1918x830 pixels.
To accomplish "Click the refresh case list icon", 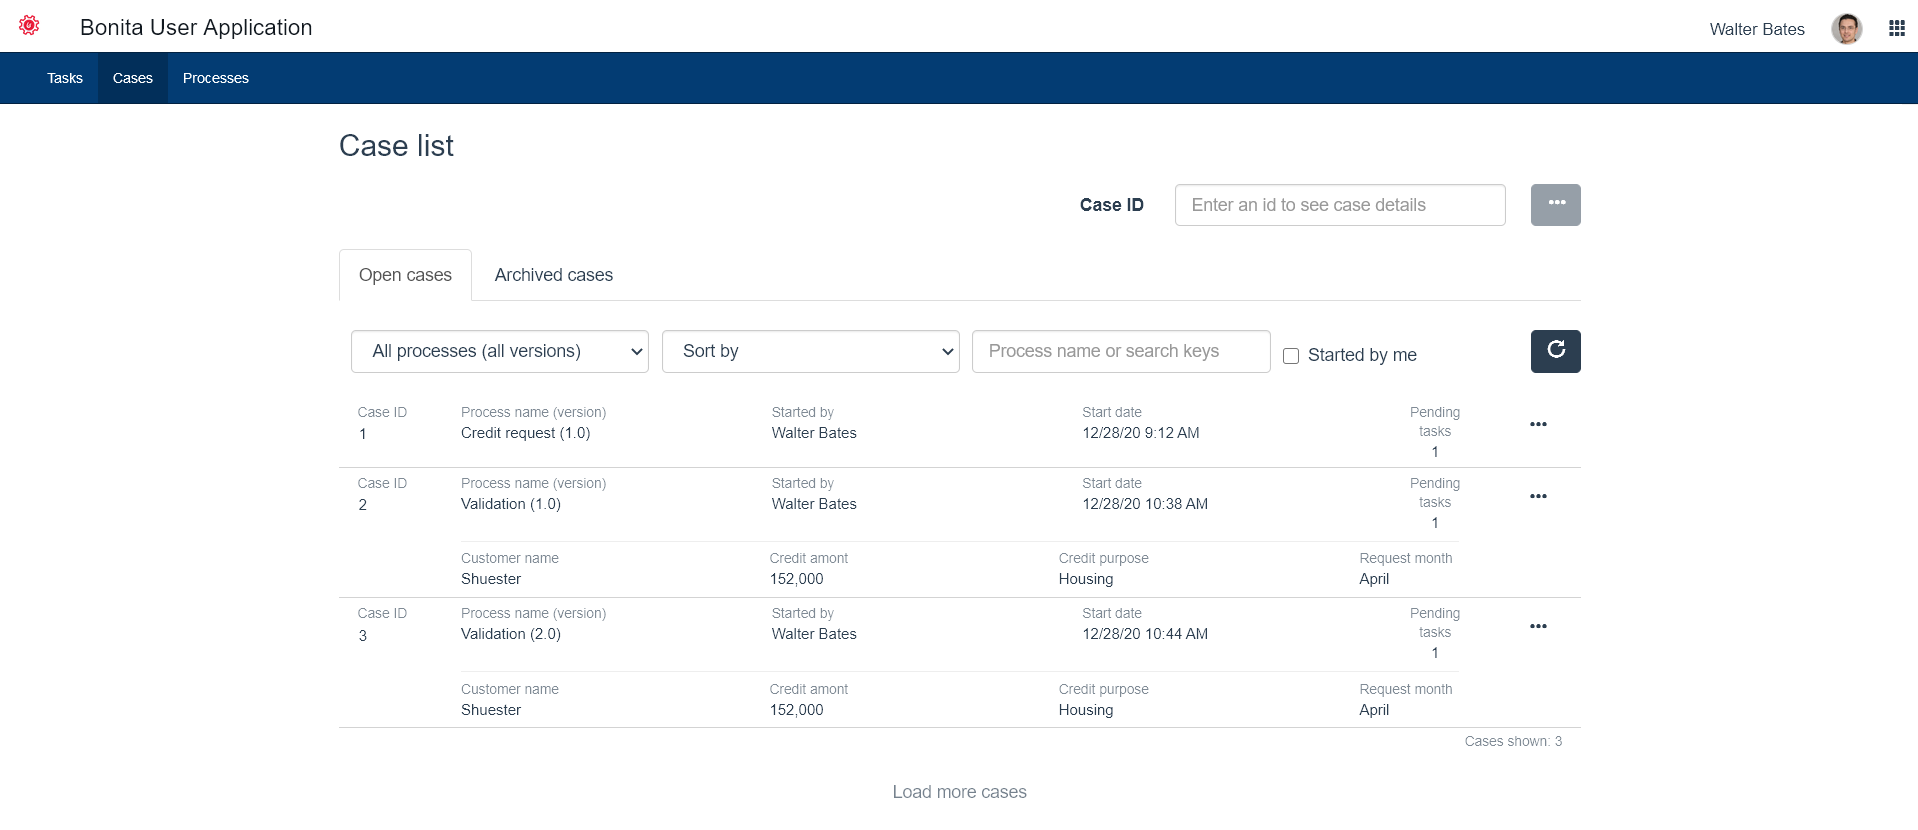I will coord(1555,351).
